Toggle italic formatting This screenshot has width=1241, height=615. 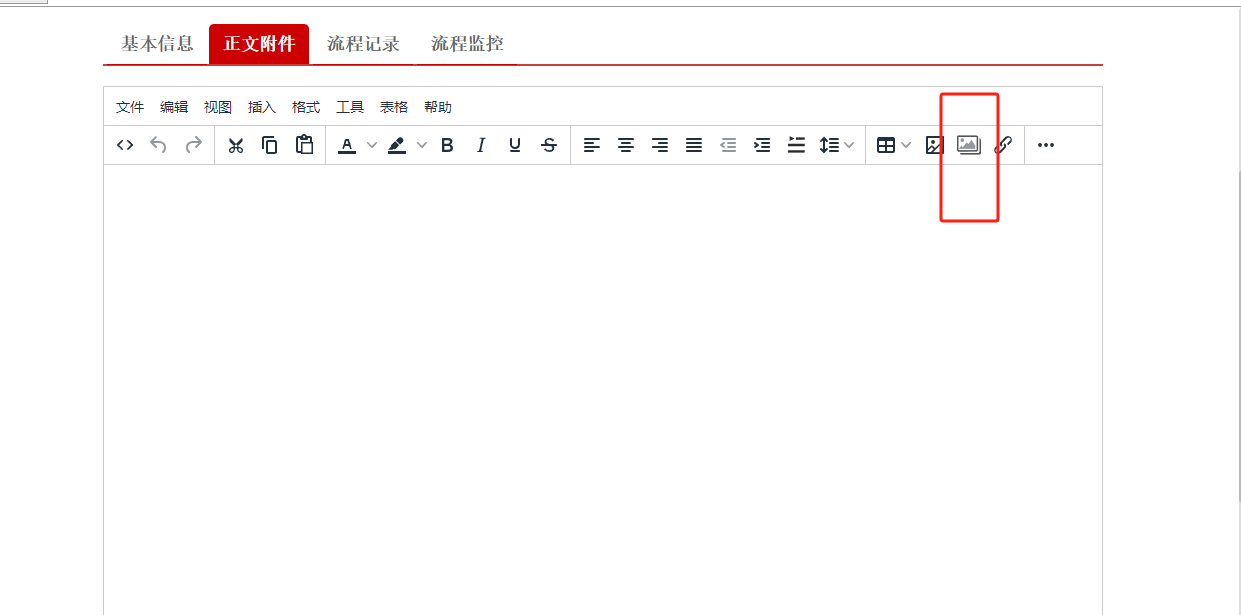coord(481,145)
